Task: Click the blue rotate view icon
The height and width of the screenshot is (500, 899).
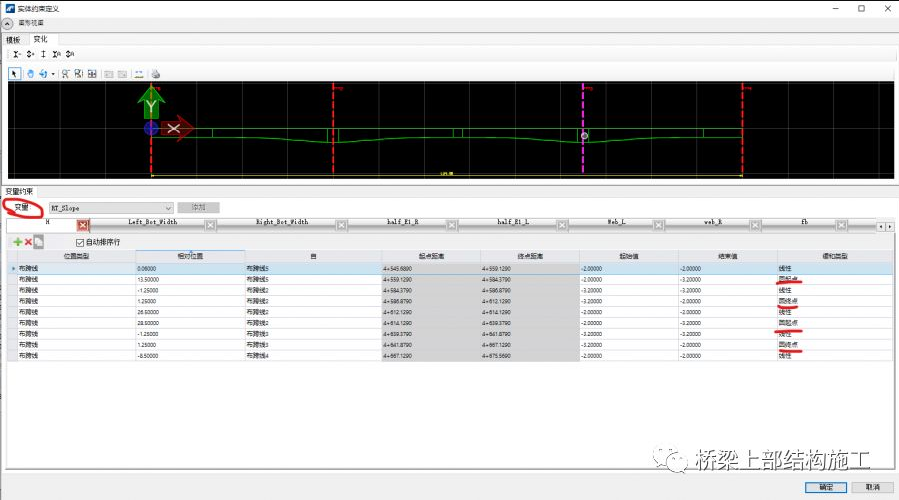Action: 43,74
